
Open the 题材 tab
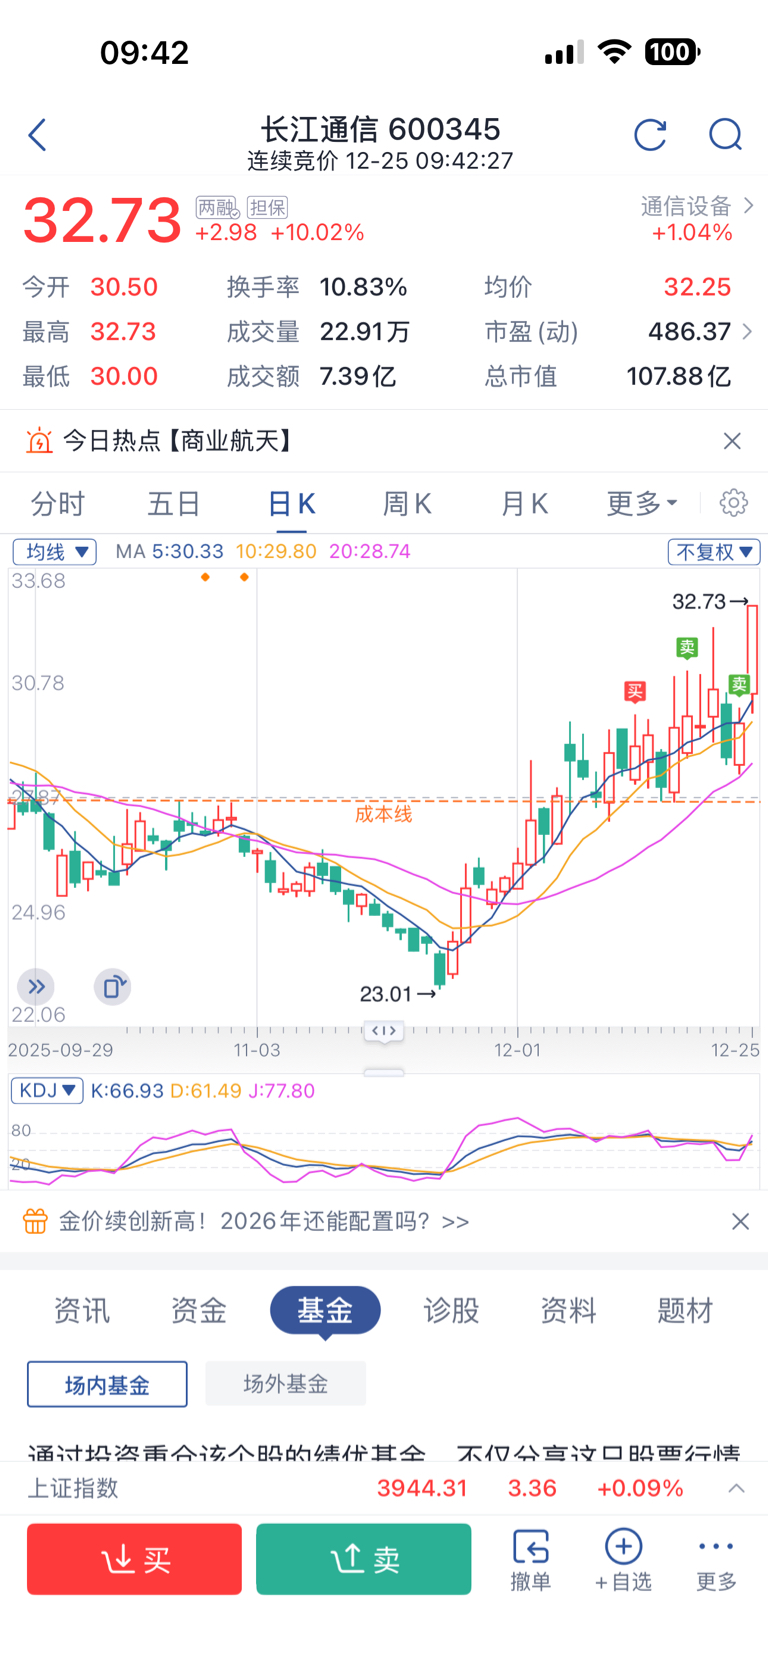point(685,1310)
